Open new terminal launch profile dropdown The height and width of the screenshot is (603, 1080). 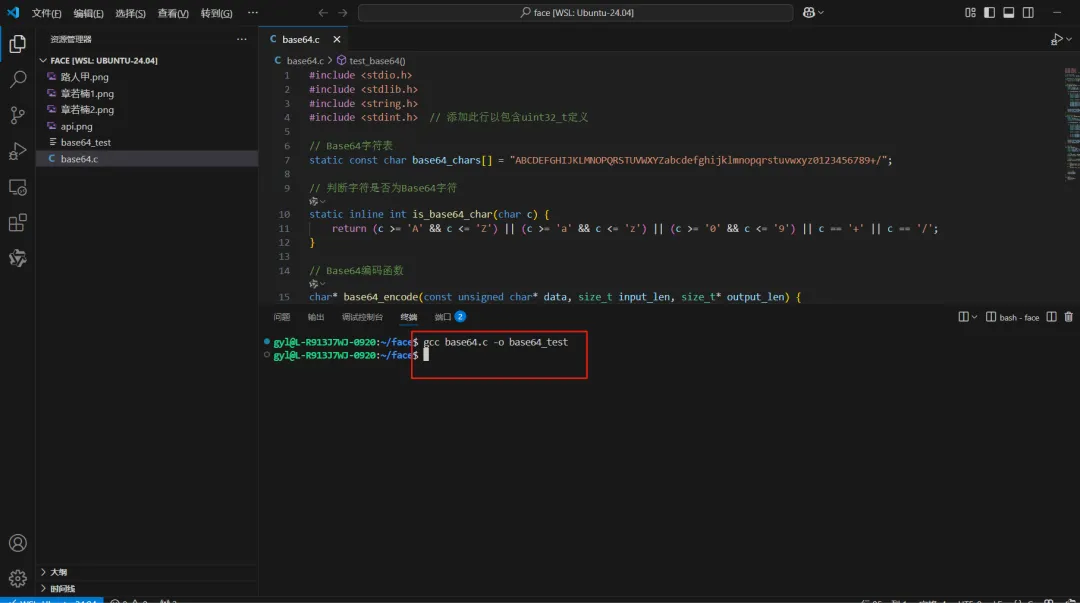coord(974,317)
